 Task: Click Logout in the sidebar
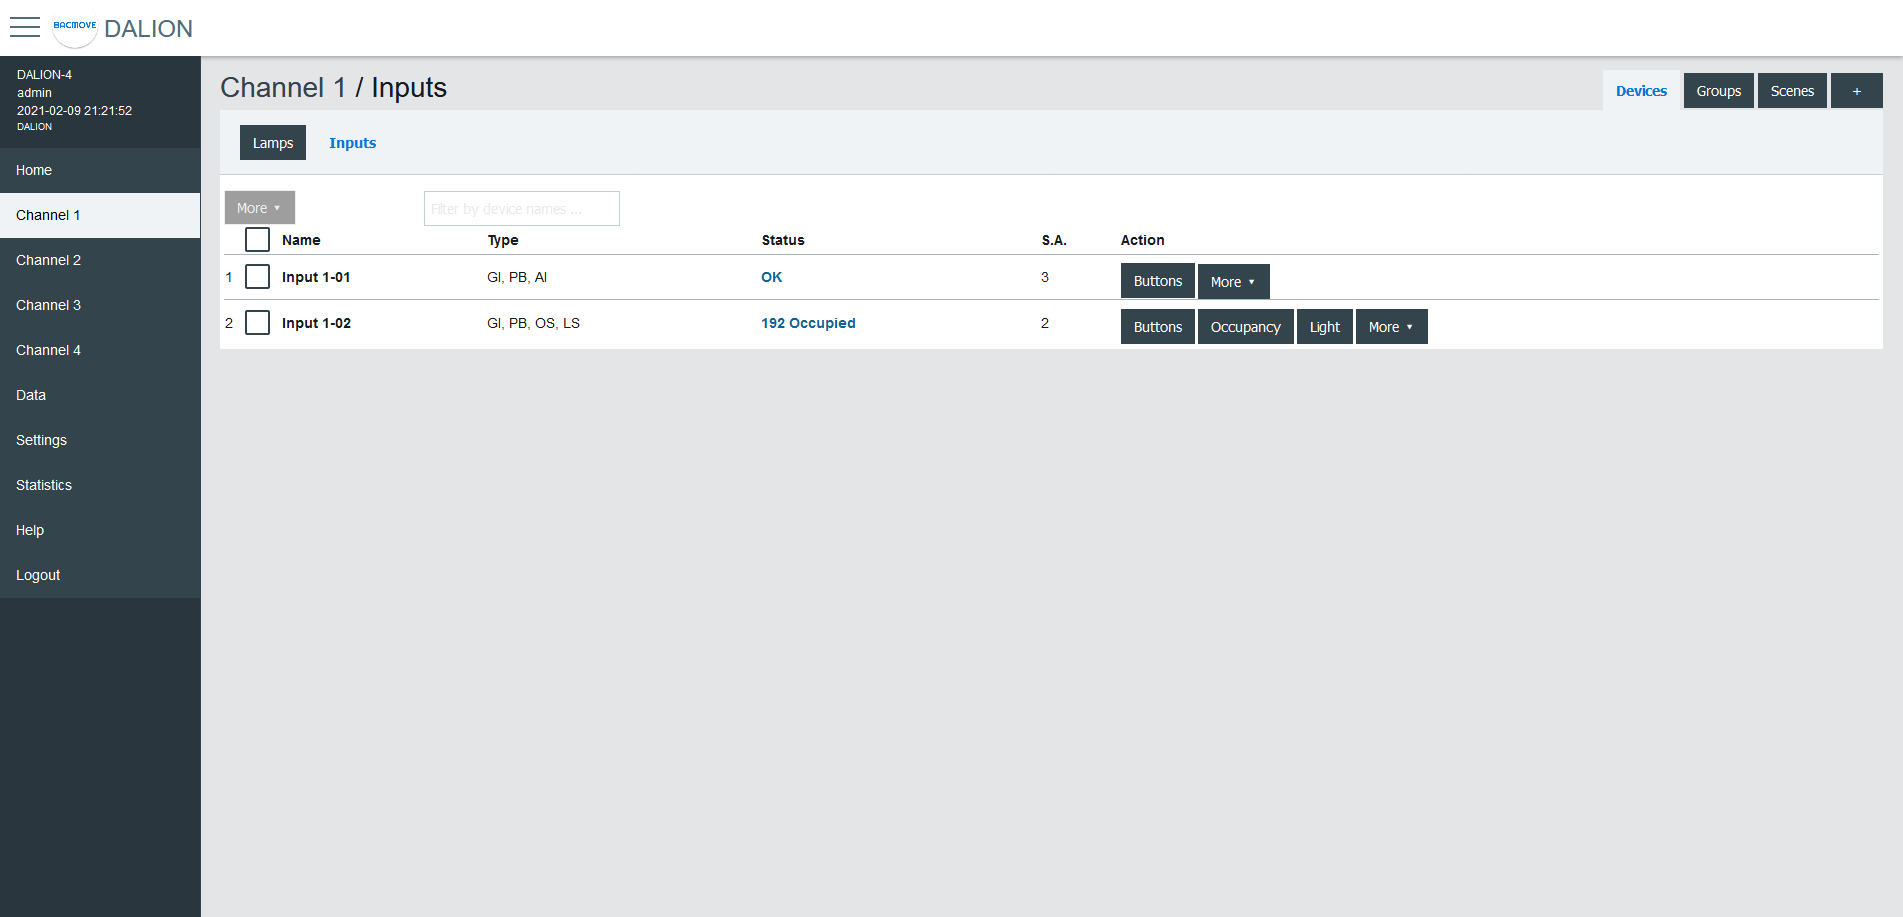[38, 575]
